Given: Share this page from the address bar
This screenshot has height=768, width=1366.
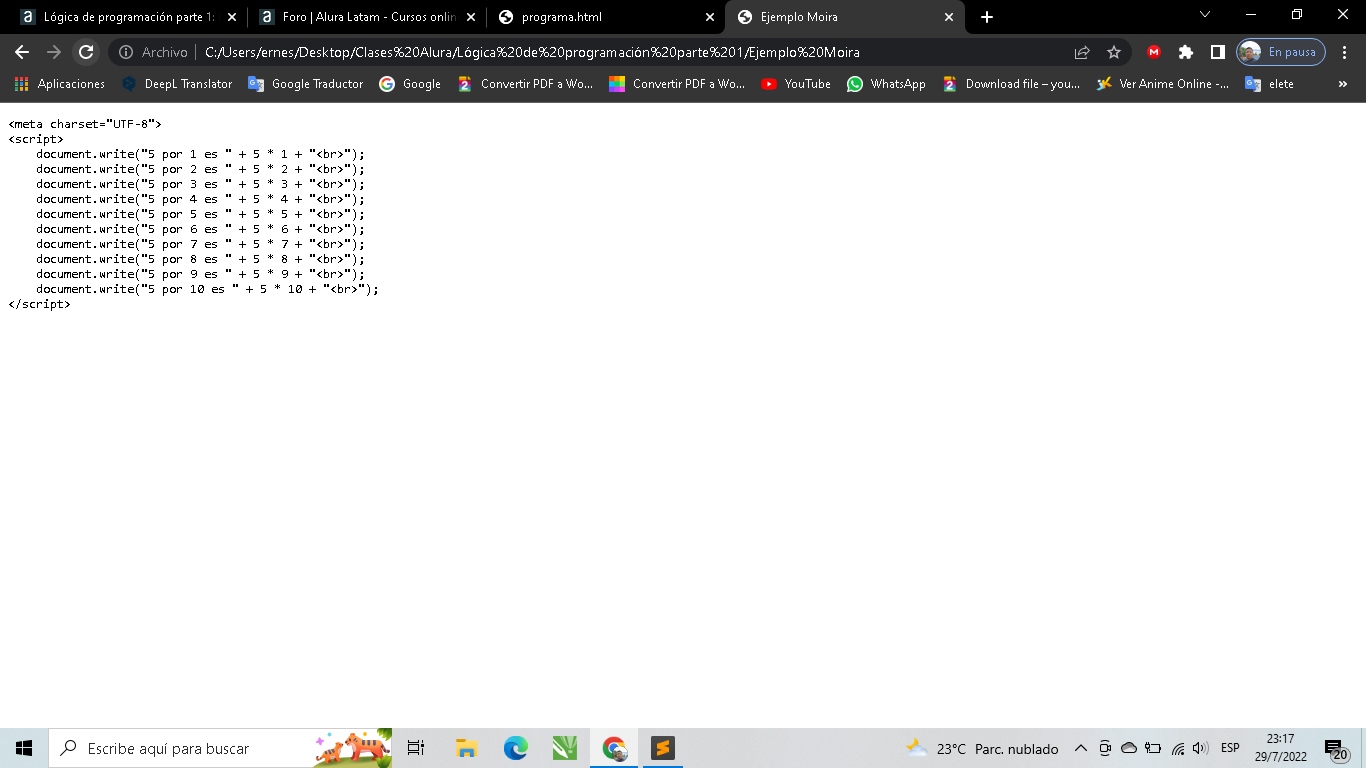Looking at the screenshot, I should tap(1082, 52).
